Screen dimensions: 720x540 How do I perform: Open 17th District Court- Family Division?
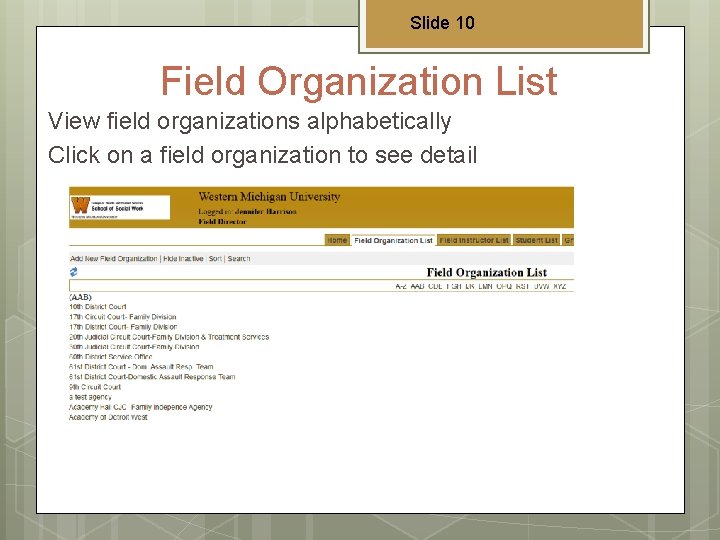123,327
